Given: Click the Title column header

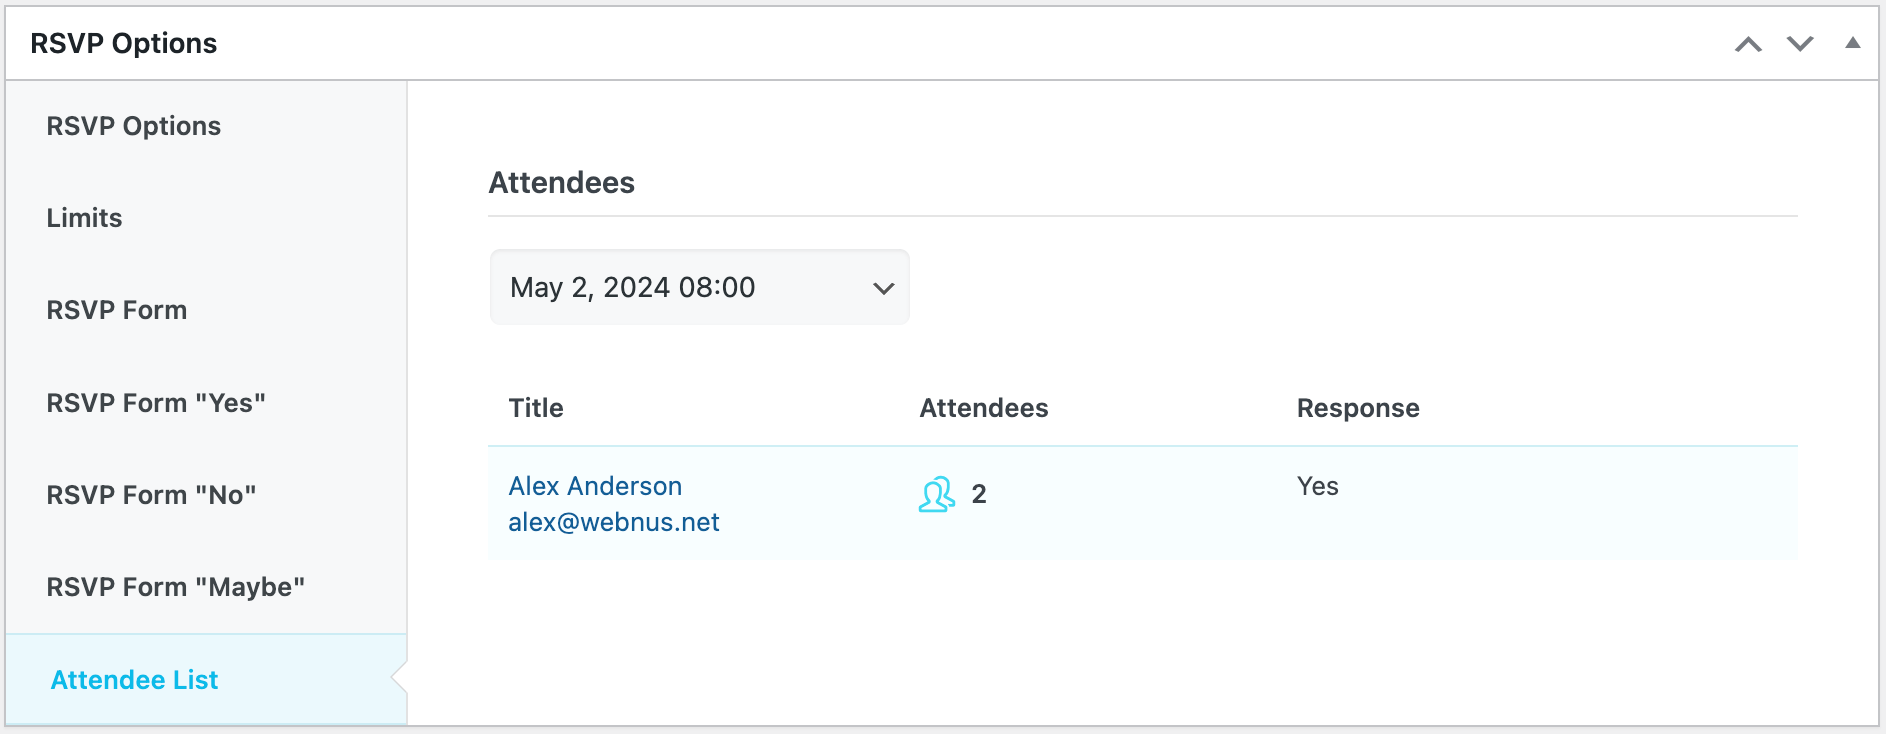Looking at the screenshot, I should 536,408.
